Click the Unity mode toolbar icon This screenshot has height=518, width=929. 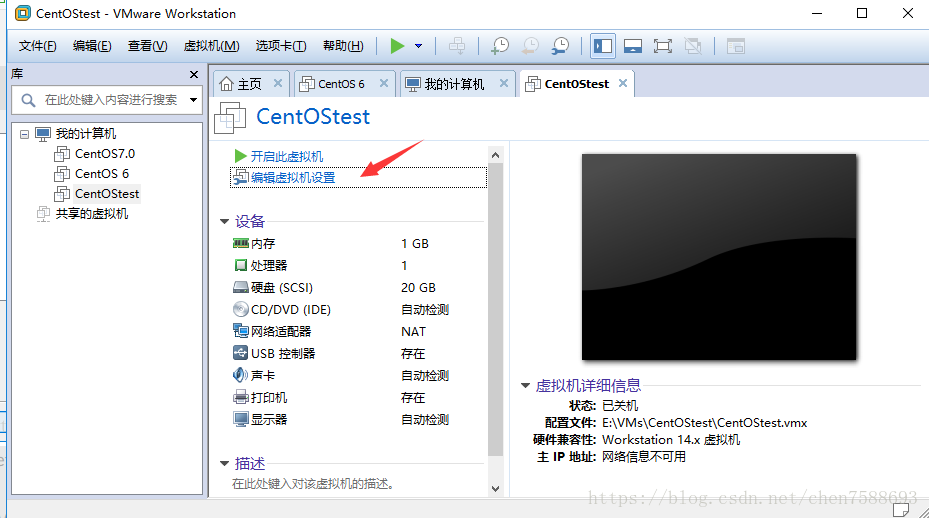point(693,46)
